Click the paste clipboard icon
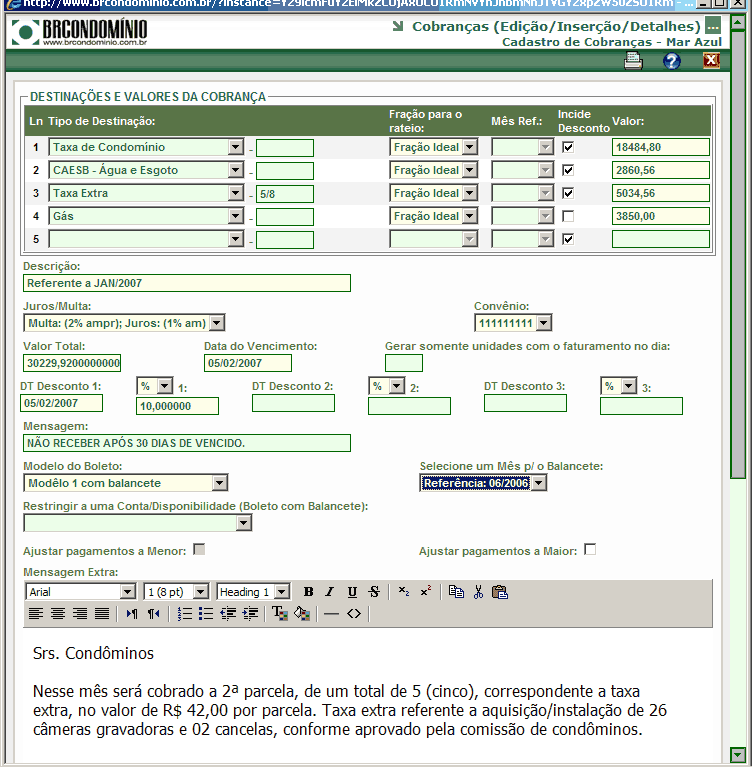Viewport: 752px width, 768px height. 500,592
